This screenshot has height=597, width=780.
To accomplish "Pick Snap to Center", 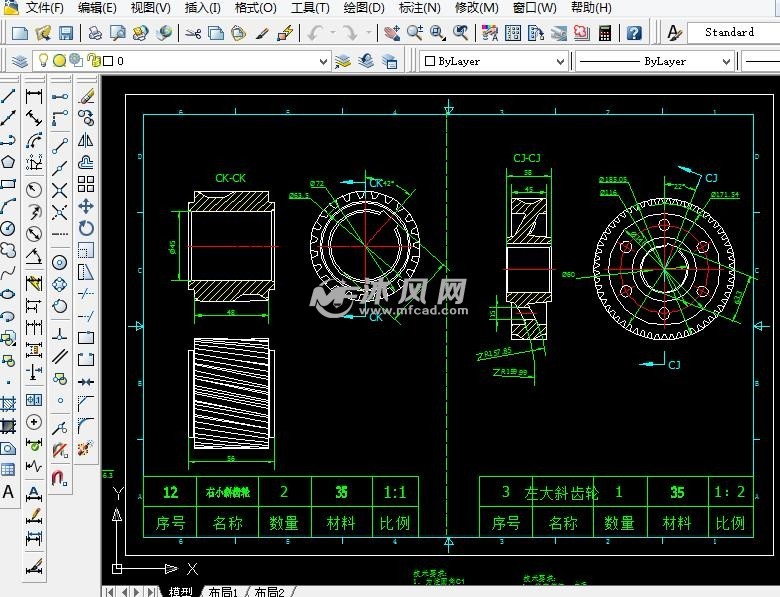I will point(60,262).
